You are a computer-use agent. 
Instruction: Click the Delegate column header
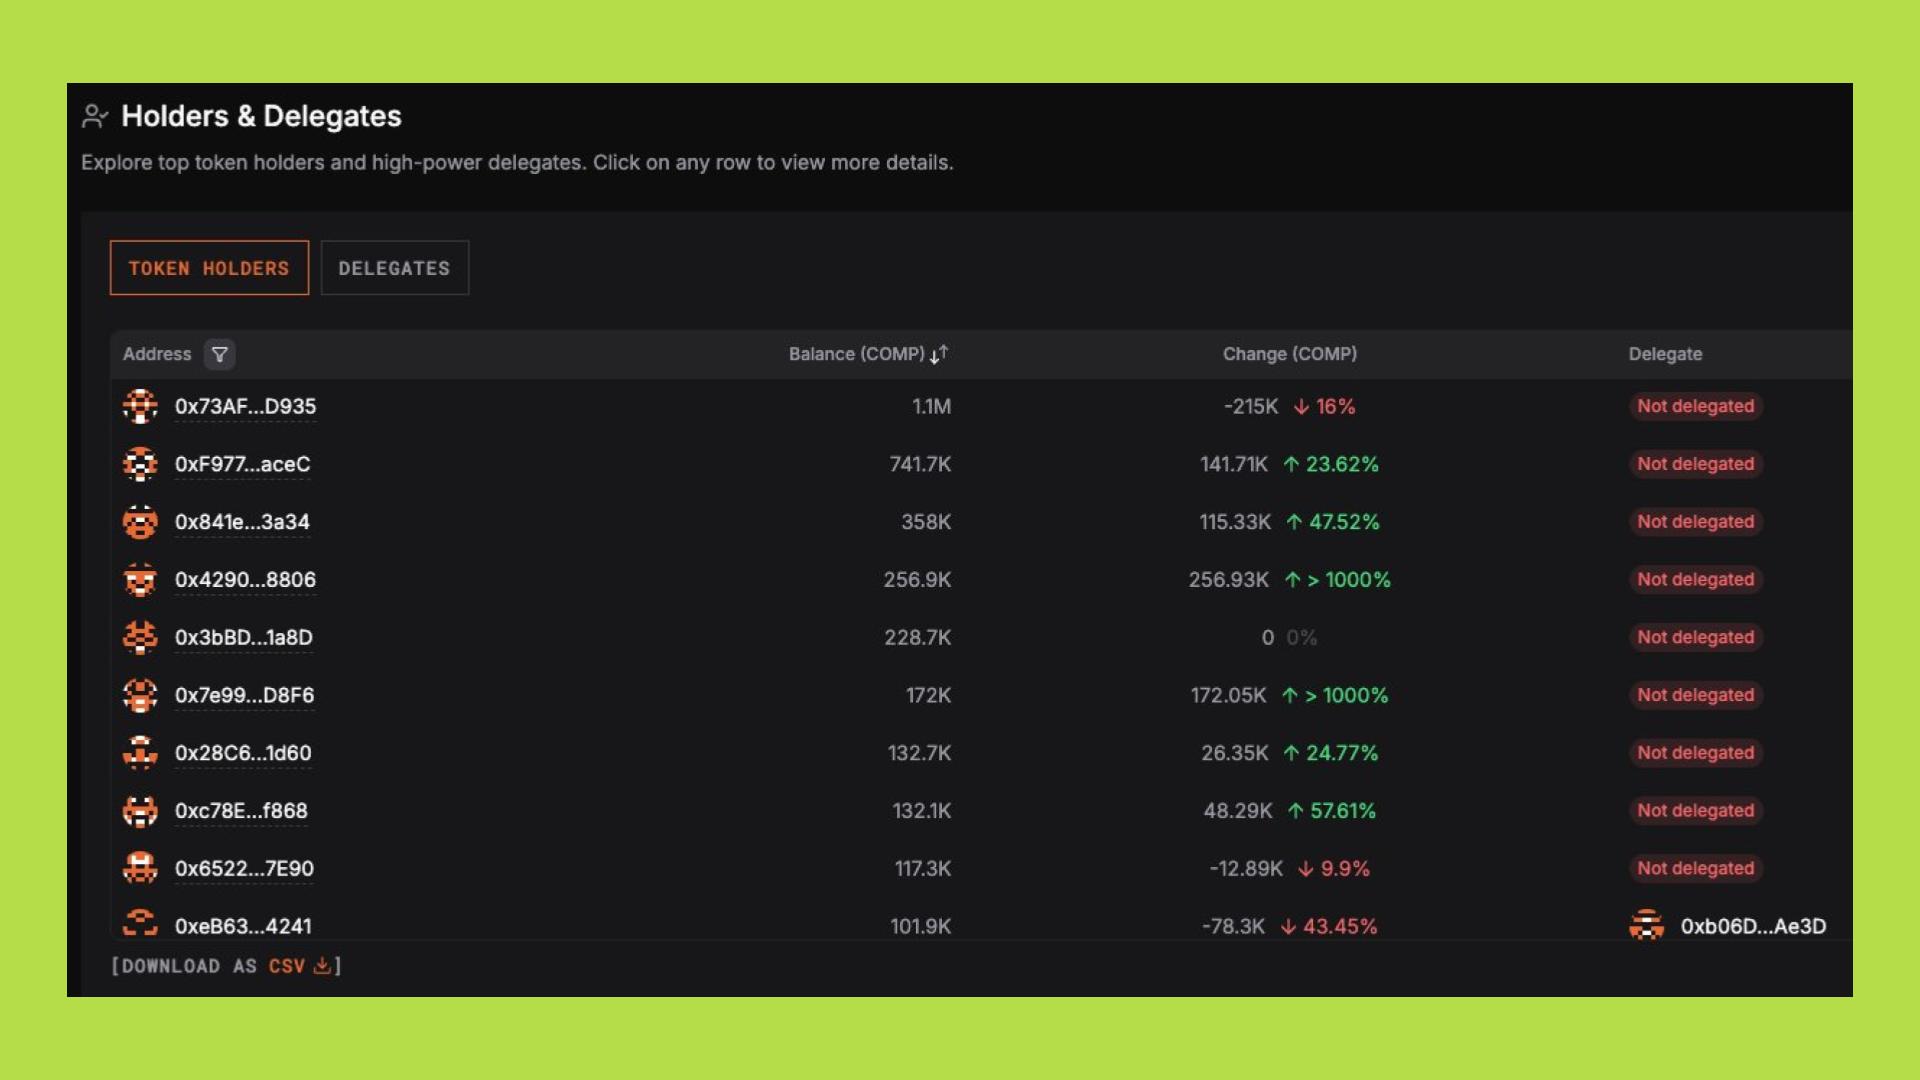[x=1665, y=354]
